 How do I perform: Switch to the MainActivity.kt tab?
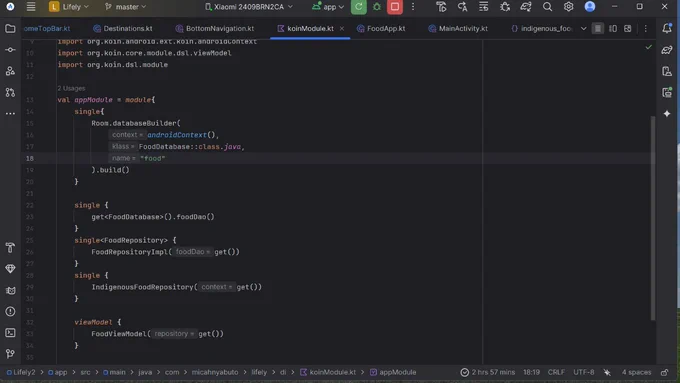[x=458, y=29]
